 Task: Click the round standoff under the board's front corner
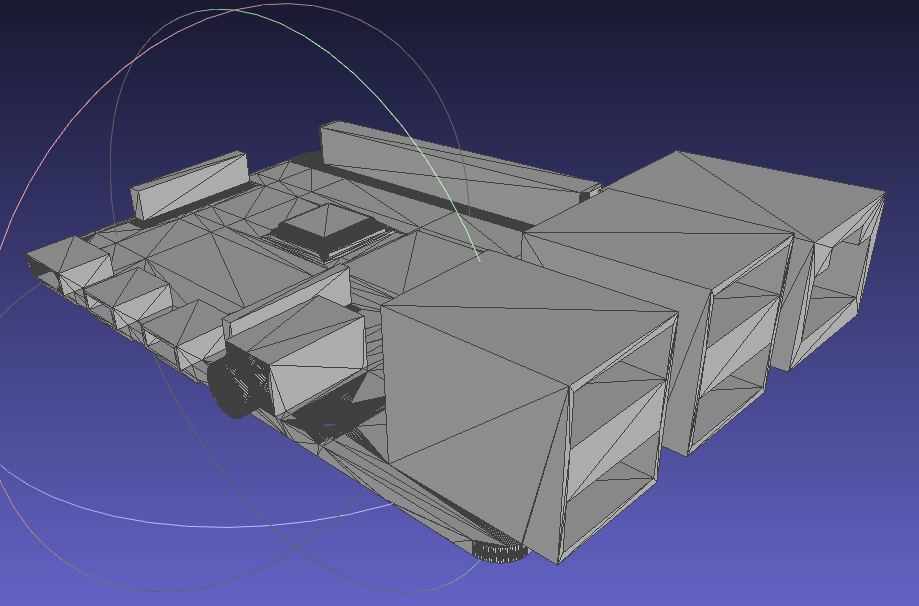498,552
